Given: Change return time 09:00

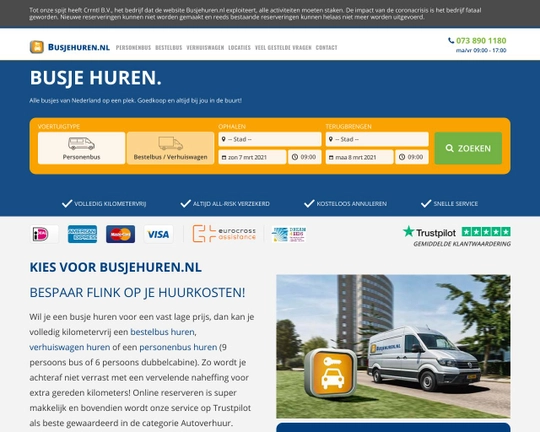Looking at the screenshot, I should (x=412, y=157).
